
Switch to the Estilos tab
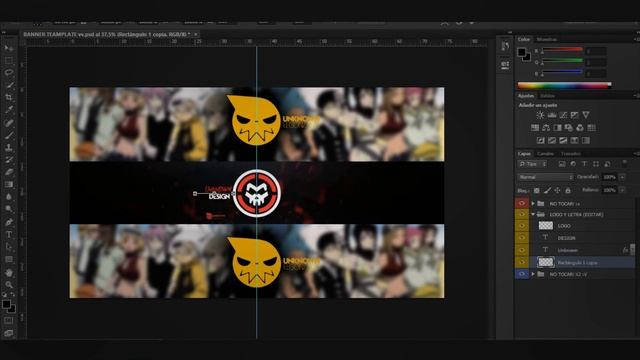click(548, 96)
